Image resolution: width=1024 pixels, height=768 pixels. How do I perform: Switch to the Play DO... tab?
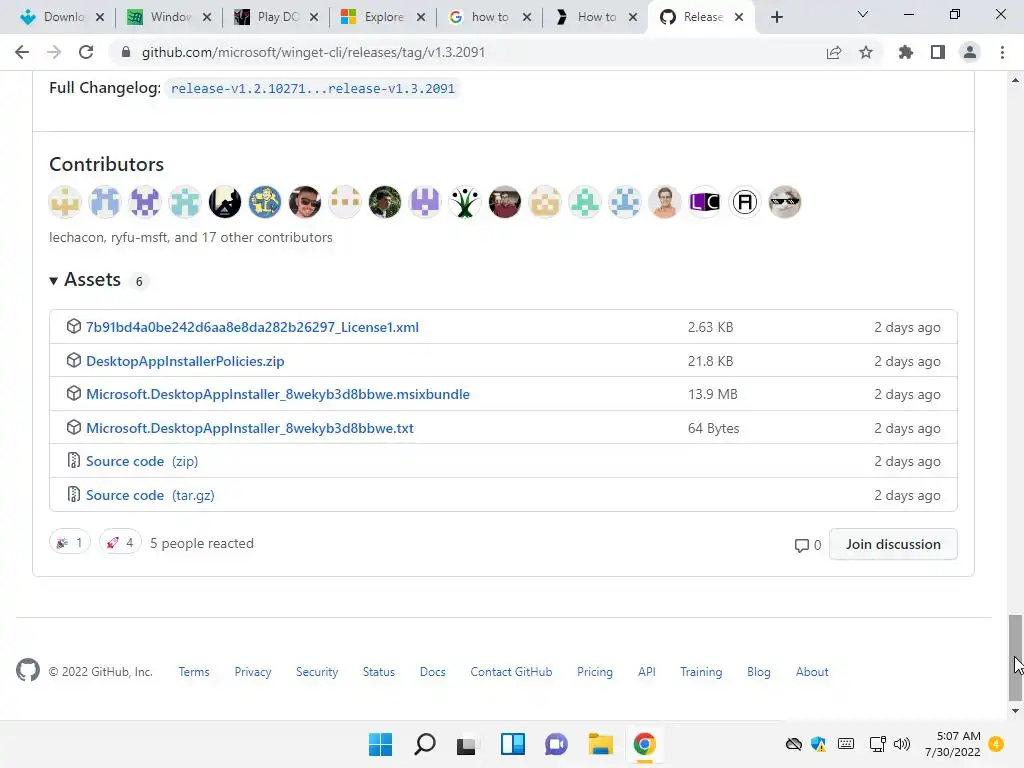(x=268, y=17)
